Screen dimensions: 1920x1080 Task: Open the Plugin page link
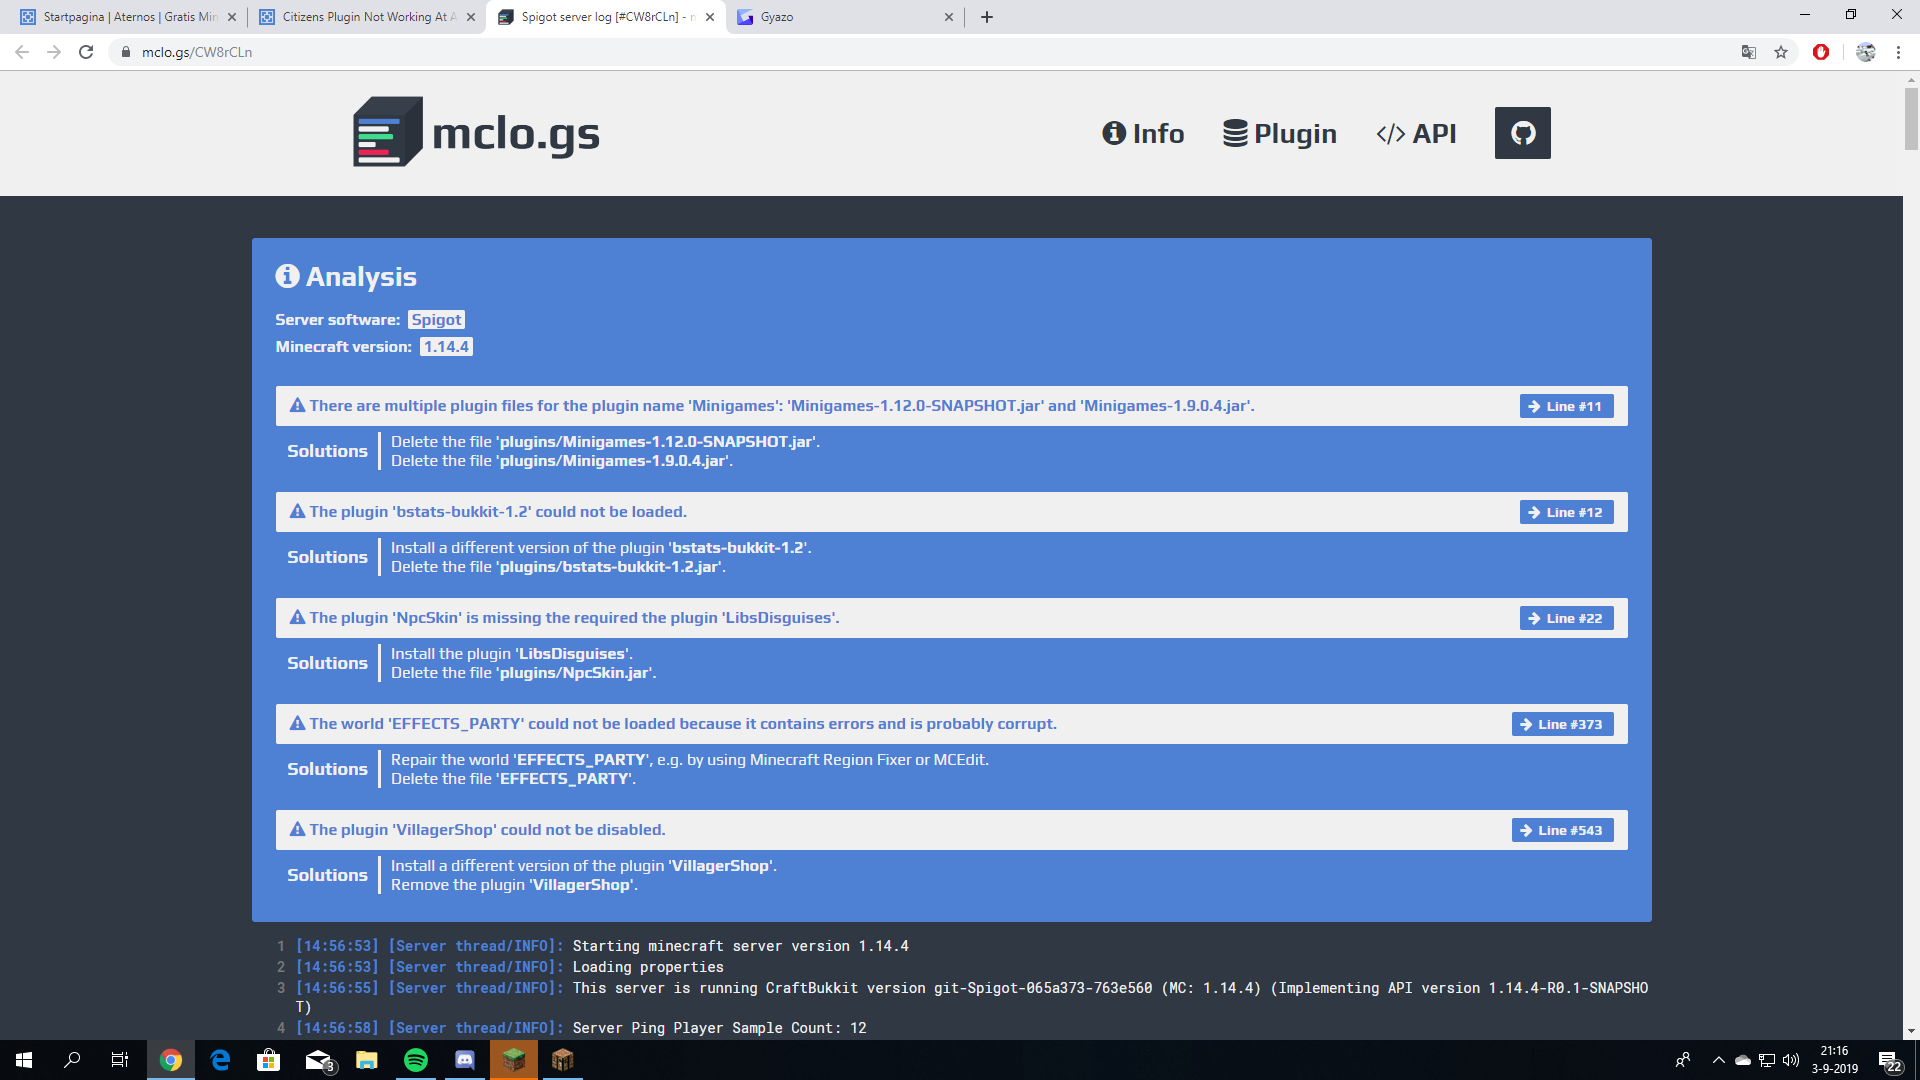click(1279, 133)
